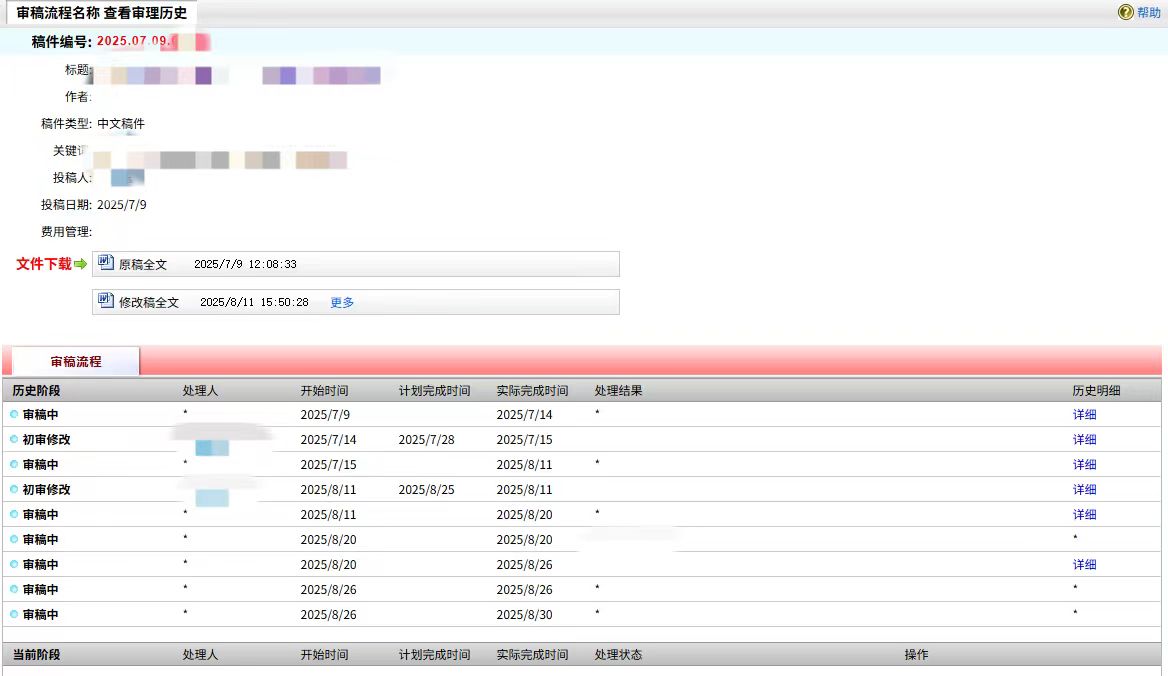Click 更多 to show more revised files
The height and width of the screenshot is (676, 1168).
tap(342, 302)
